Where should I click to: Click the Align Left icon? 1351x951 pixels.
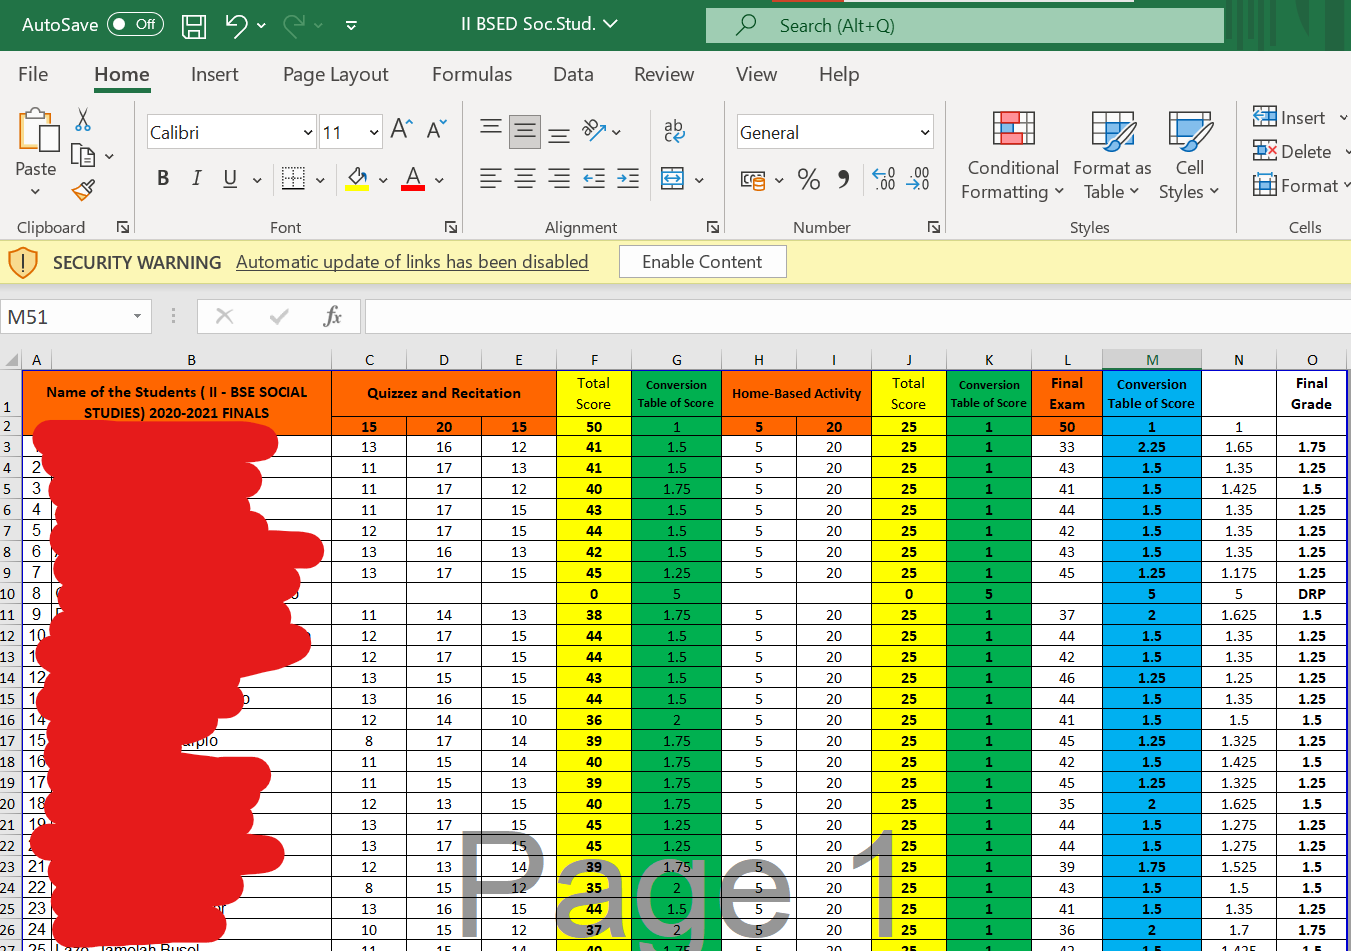tap(490, 179)
